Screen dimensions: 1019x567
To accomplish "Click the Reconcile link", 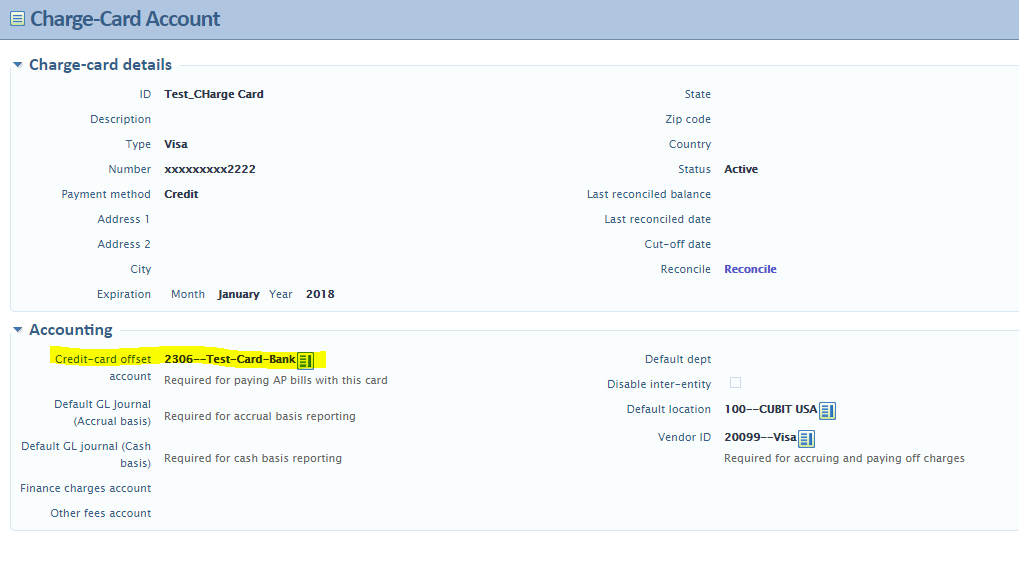I will [x=750, y=269].
